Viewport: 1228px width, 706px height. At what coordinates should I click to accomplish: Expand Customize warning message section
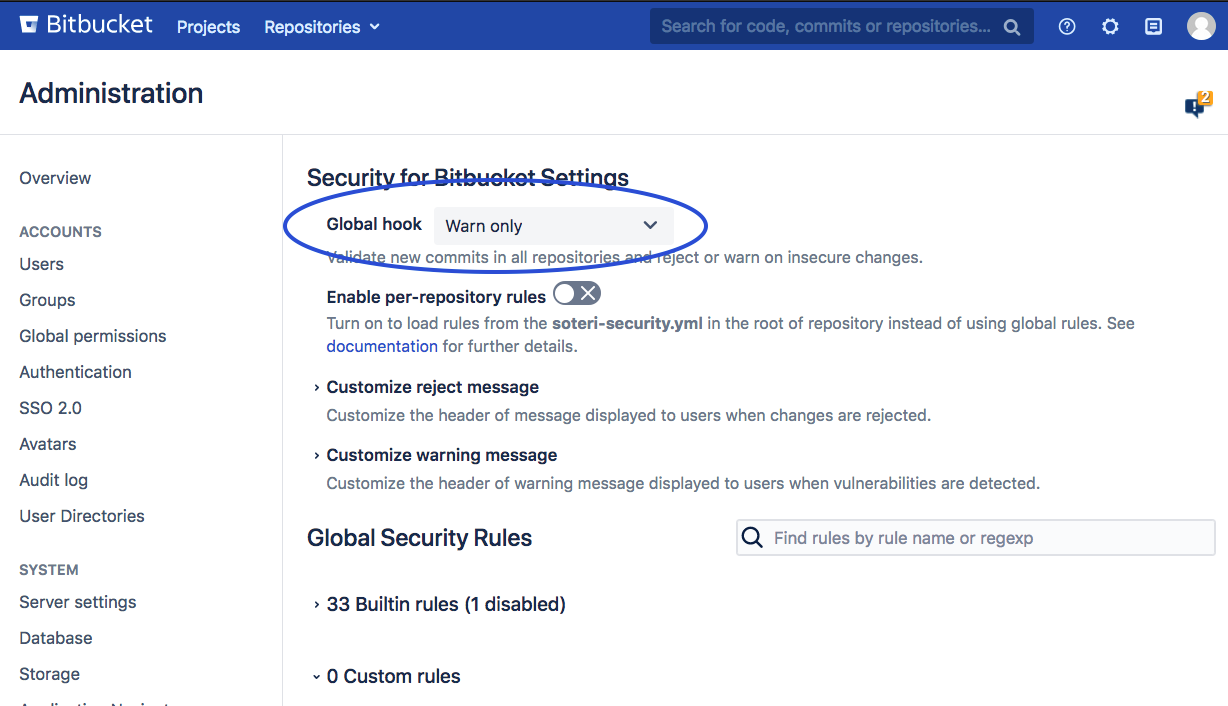[441, 455]
